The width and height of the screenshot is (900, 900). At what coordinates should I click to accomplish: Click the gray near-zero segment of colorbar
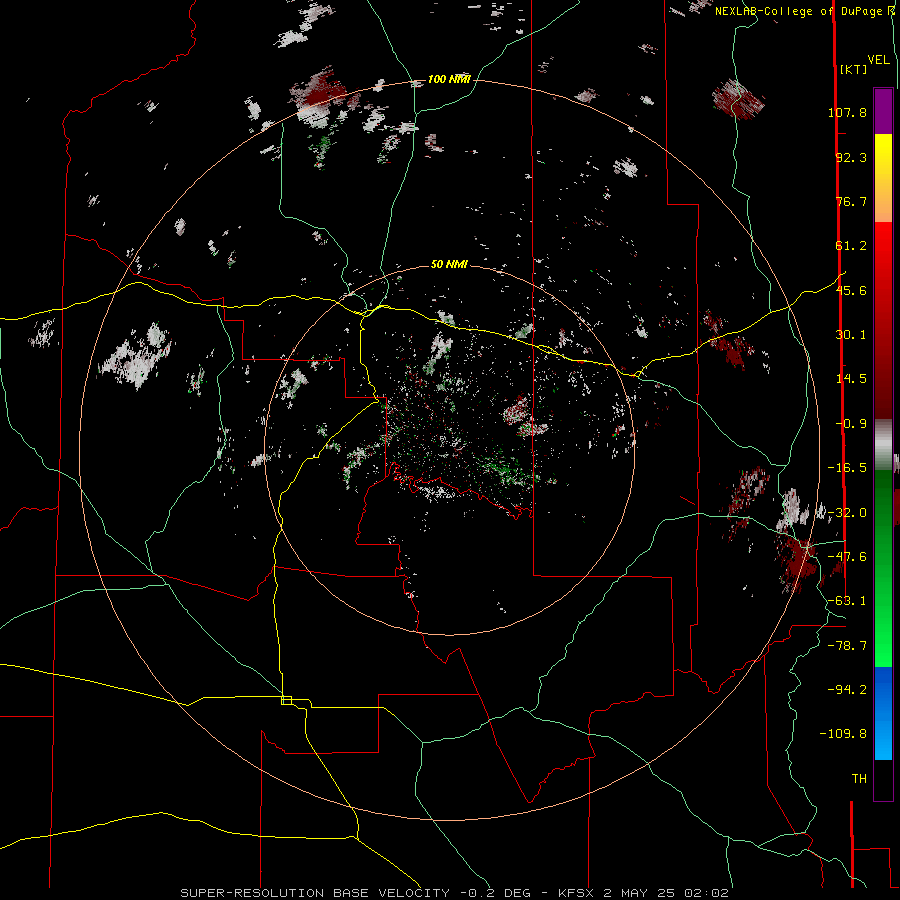tap(883, 445)
